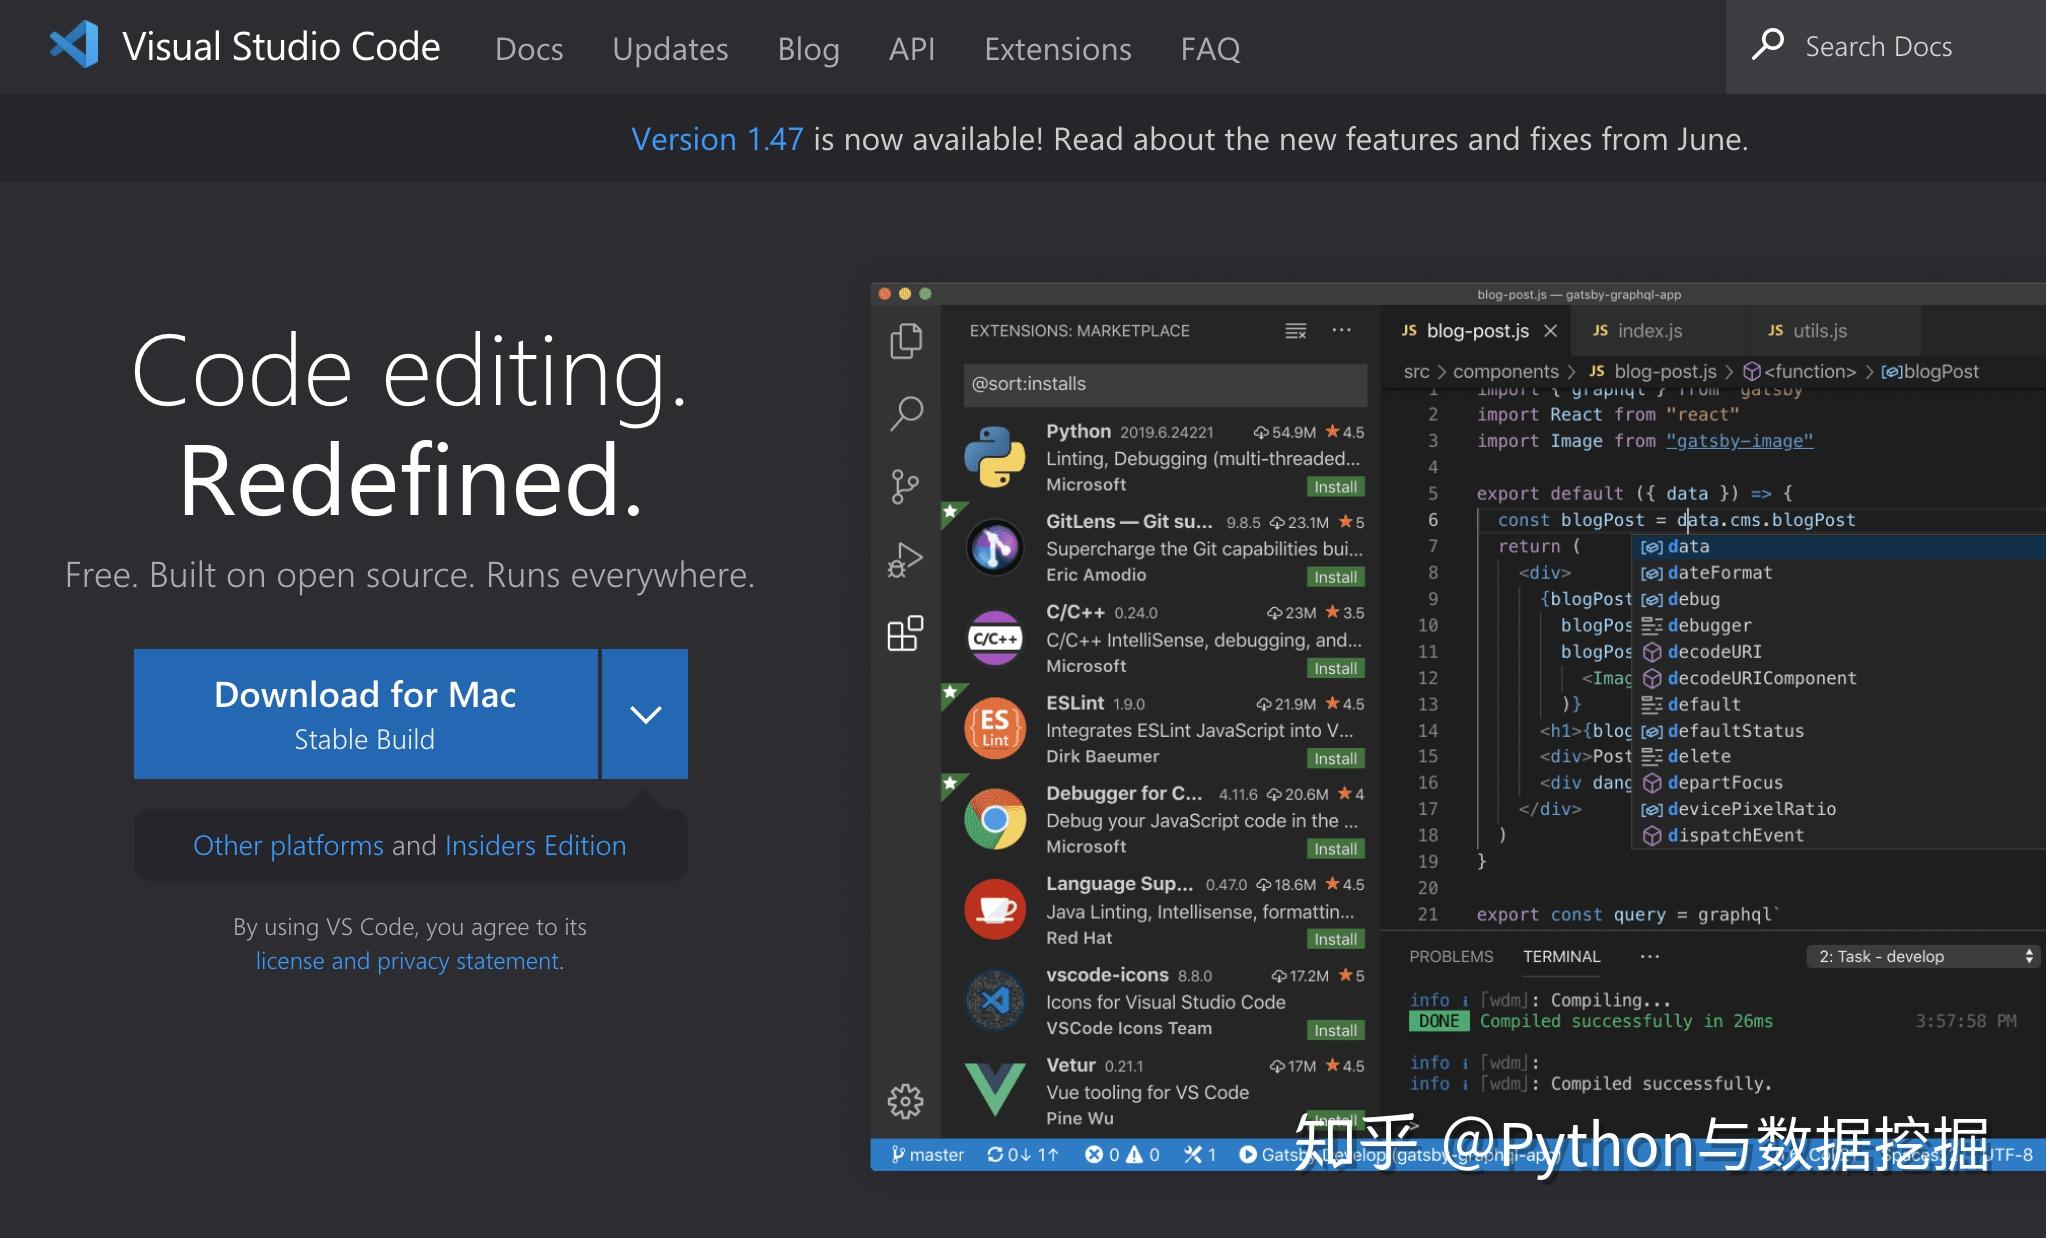Expand the Download for Mac dropdown arrow
Image resolution: width=2046 pixels, height=1238 pixels.
[644, 714]
